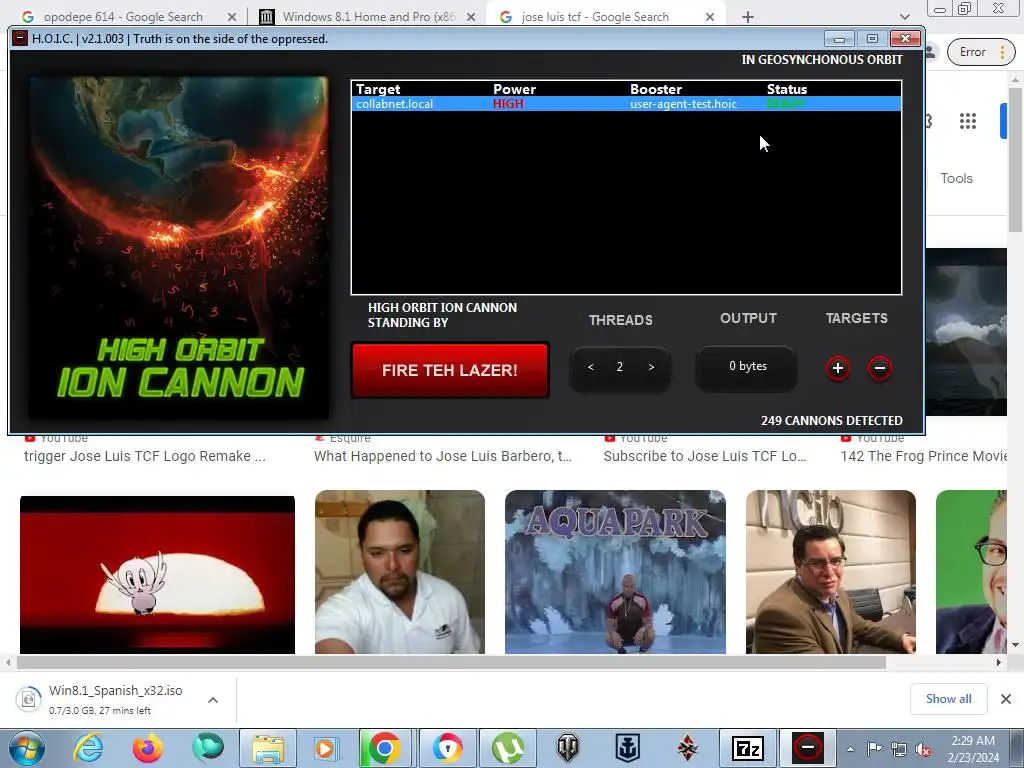
Task: Open the taskbar clock and date
Action: pos(973,748)
